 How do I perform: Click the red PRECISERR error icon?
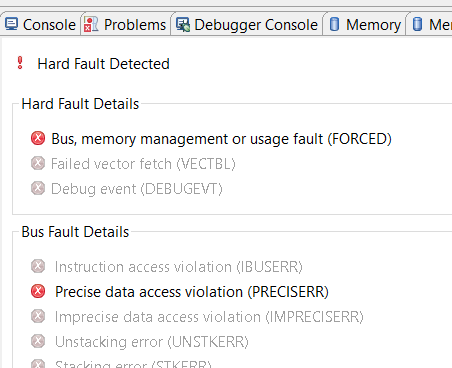(x=38, y=291)
